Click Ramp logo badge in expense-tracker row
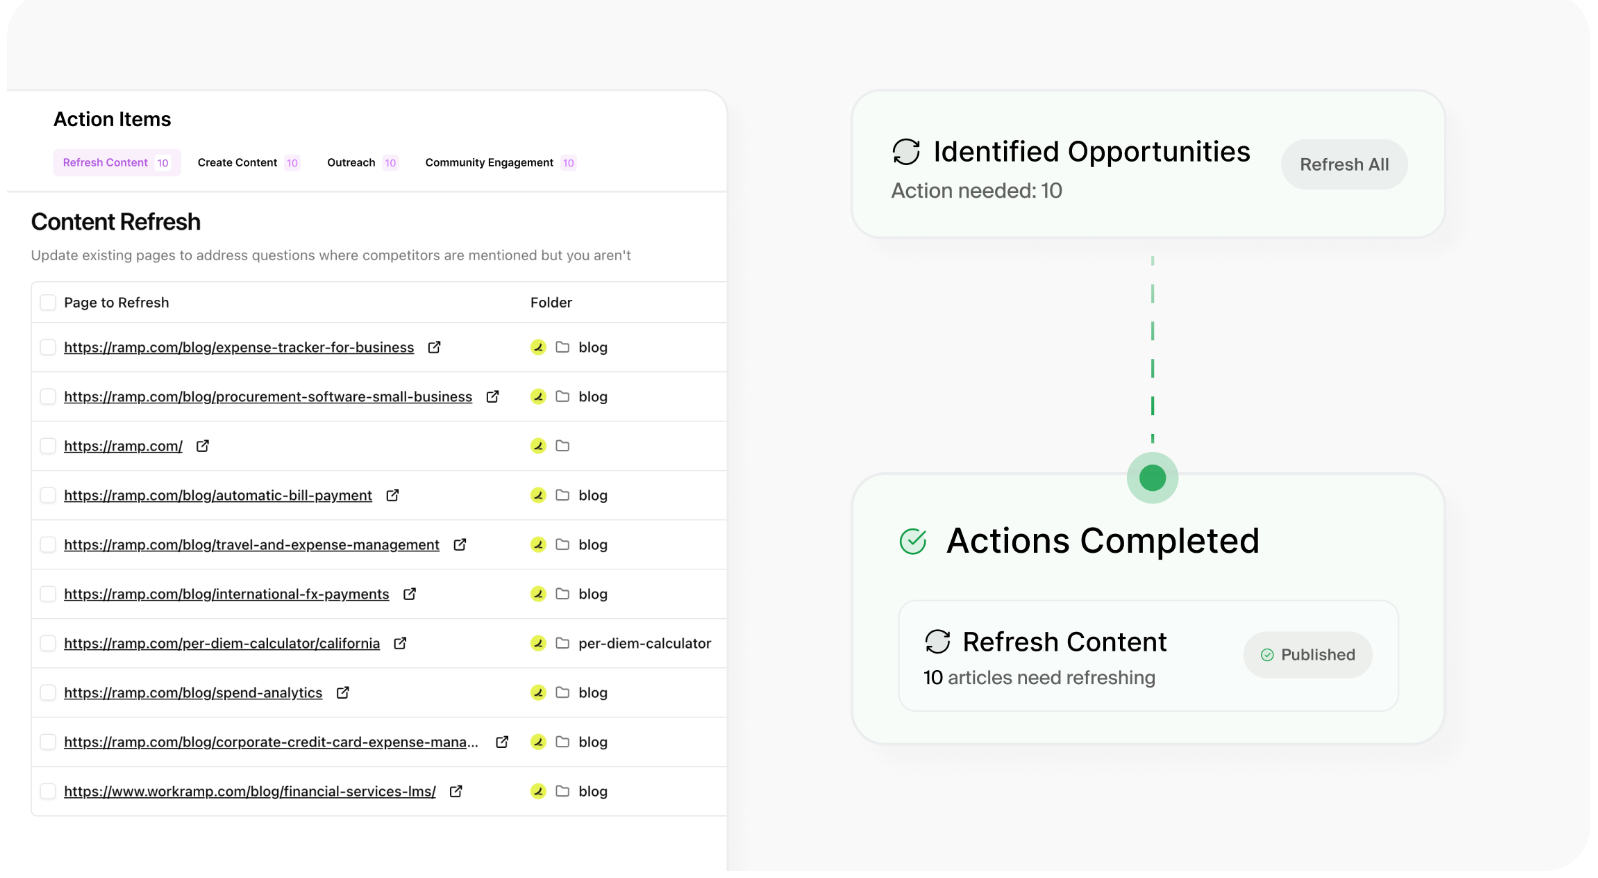1598x878 pixels. [x=538, y=347]
